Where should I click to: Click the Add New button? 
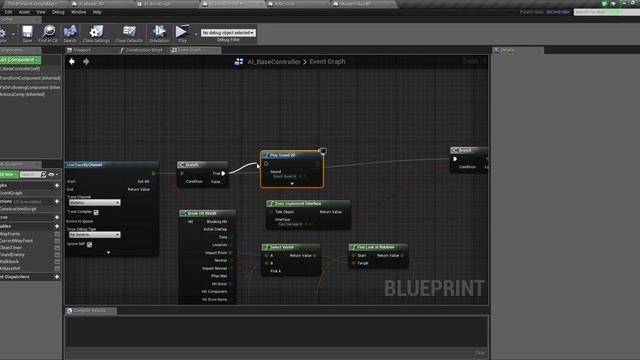[9, 175]
